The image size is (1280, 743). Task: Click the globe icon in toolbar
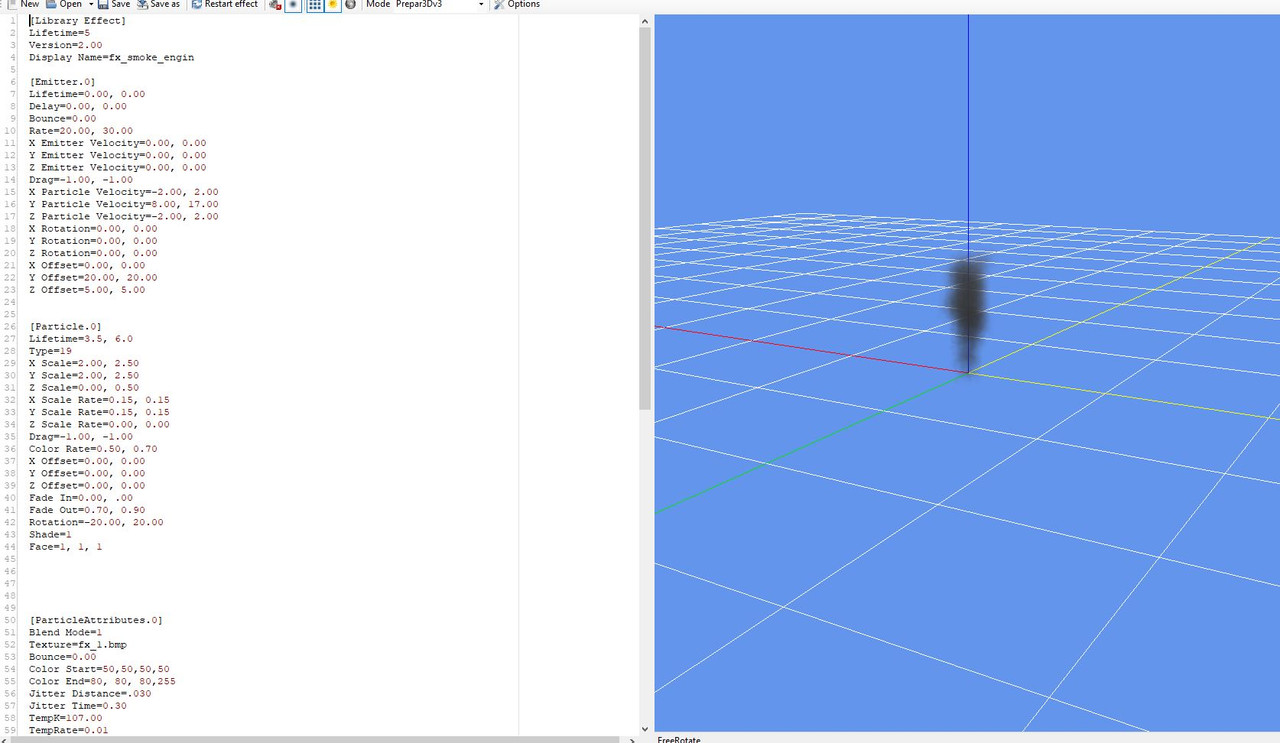(351, 4)
